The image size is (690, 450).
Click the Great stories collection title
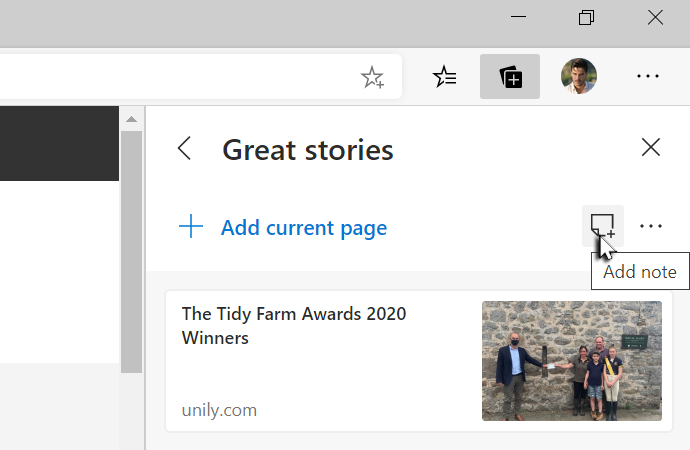[307, 150]
